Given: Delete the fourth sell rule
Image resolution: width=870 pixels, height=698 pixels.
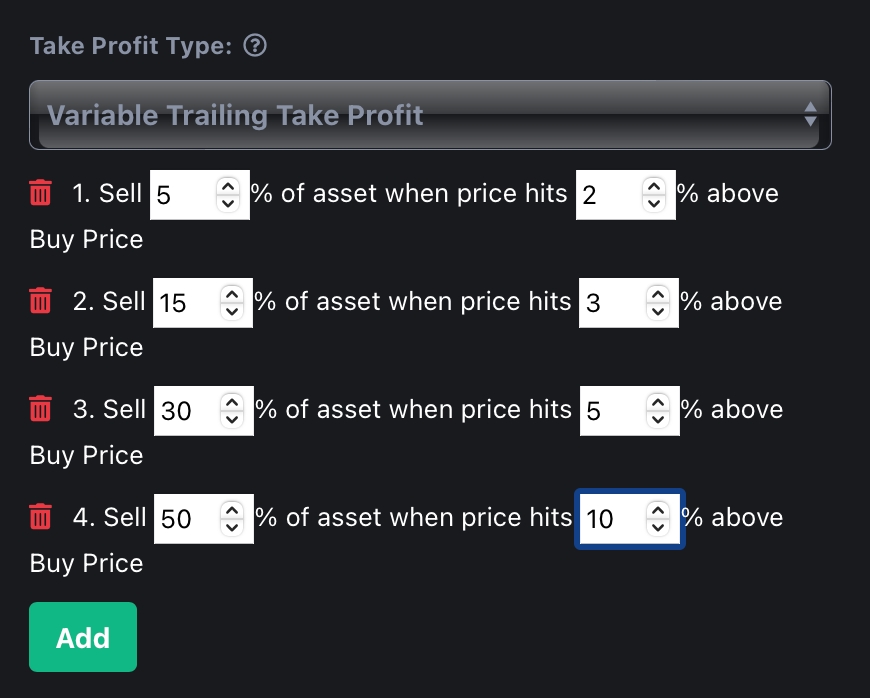Looking at the screenshot, I should (40, 517).
